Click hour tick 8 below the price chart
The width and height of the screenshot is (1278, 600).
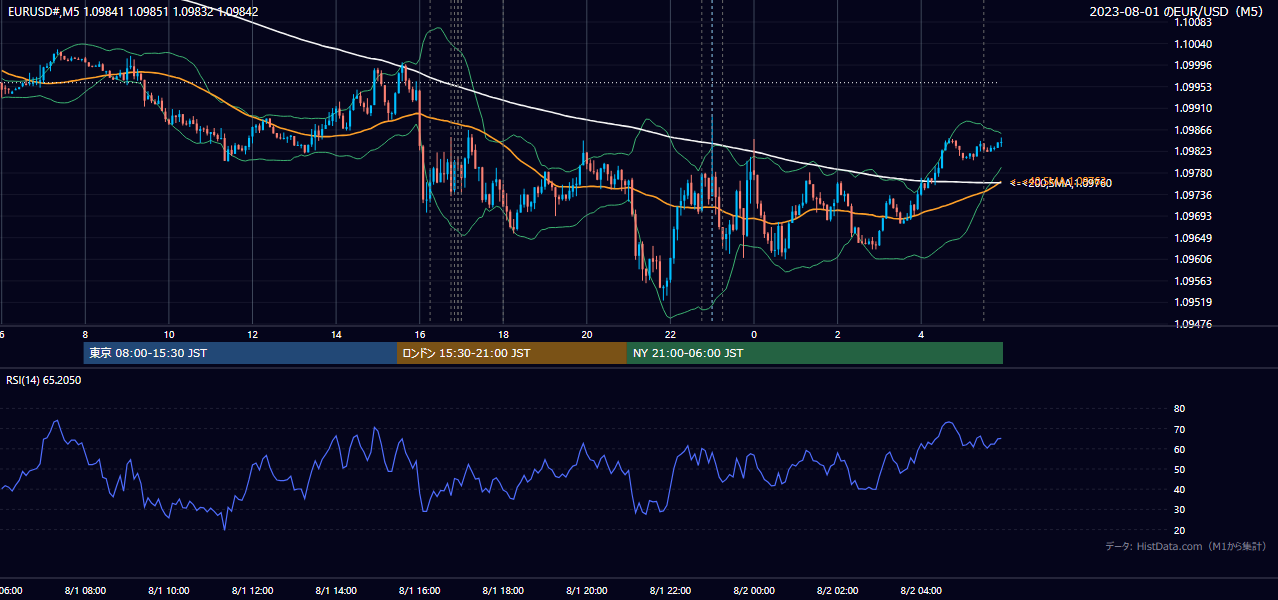coord(85,335)
